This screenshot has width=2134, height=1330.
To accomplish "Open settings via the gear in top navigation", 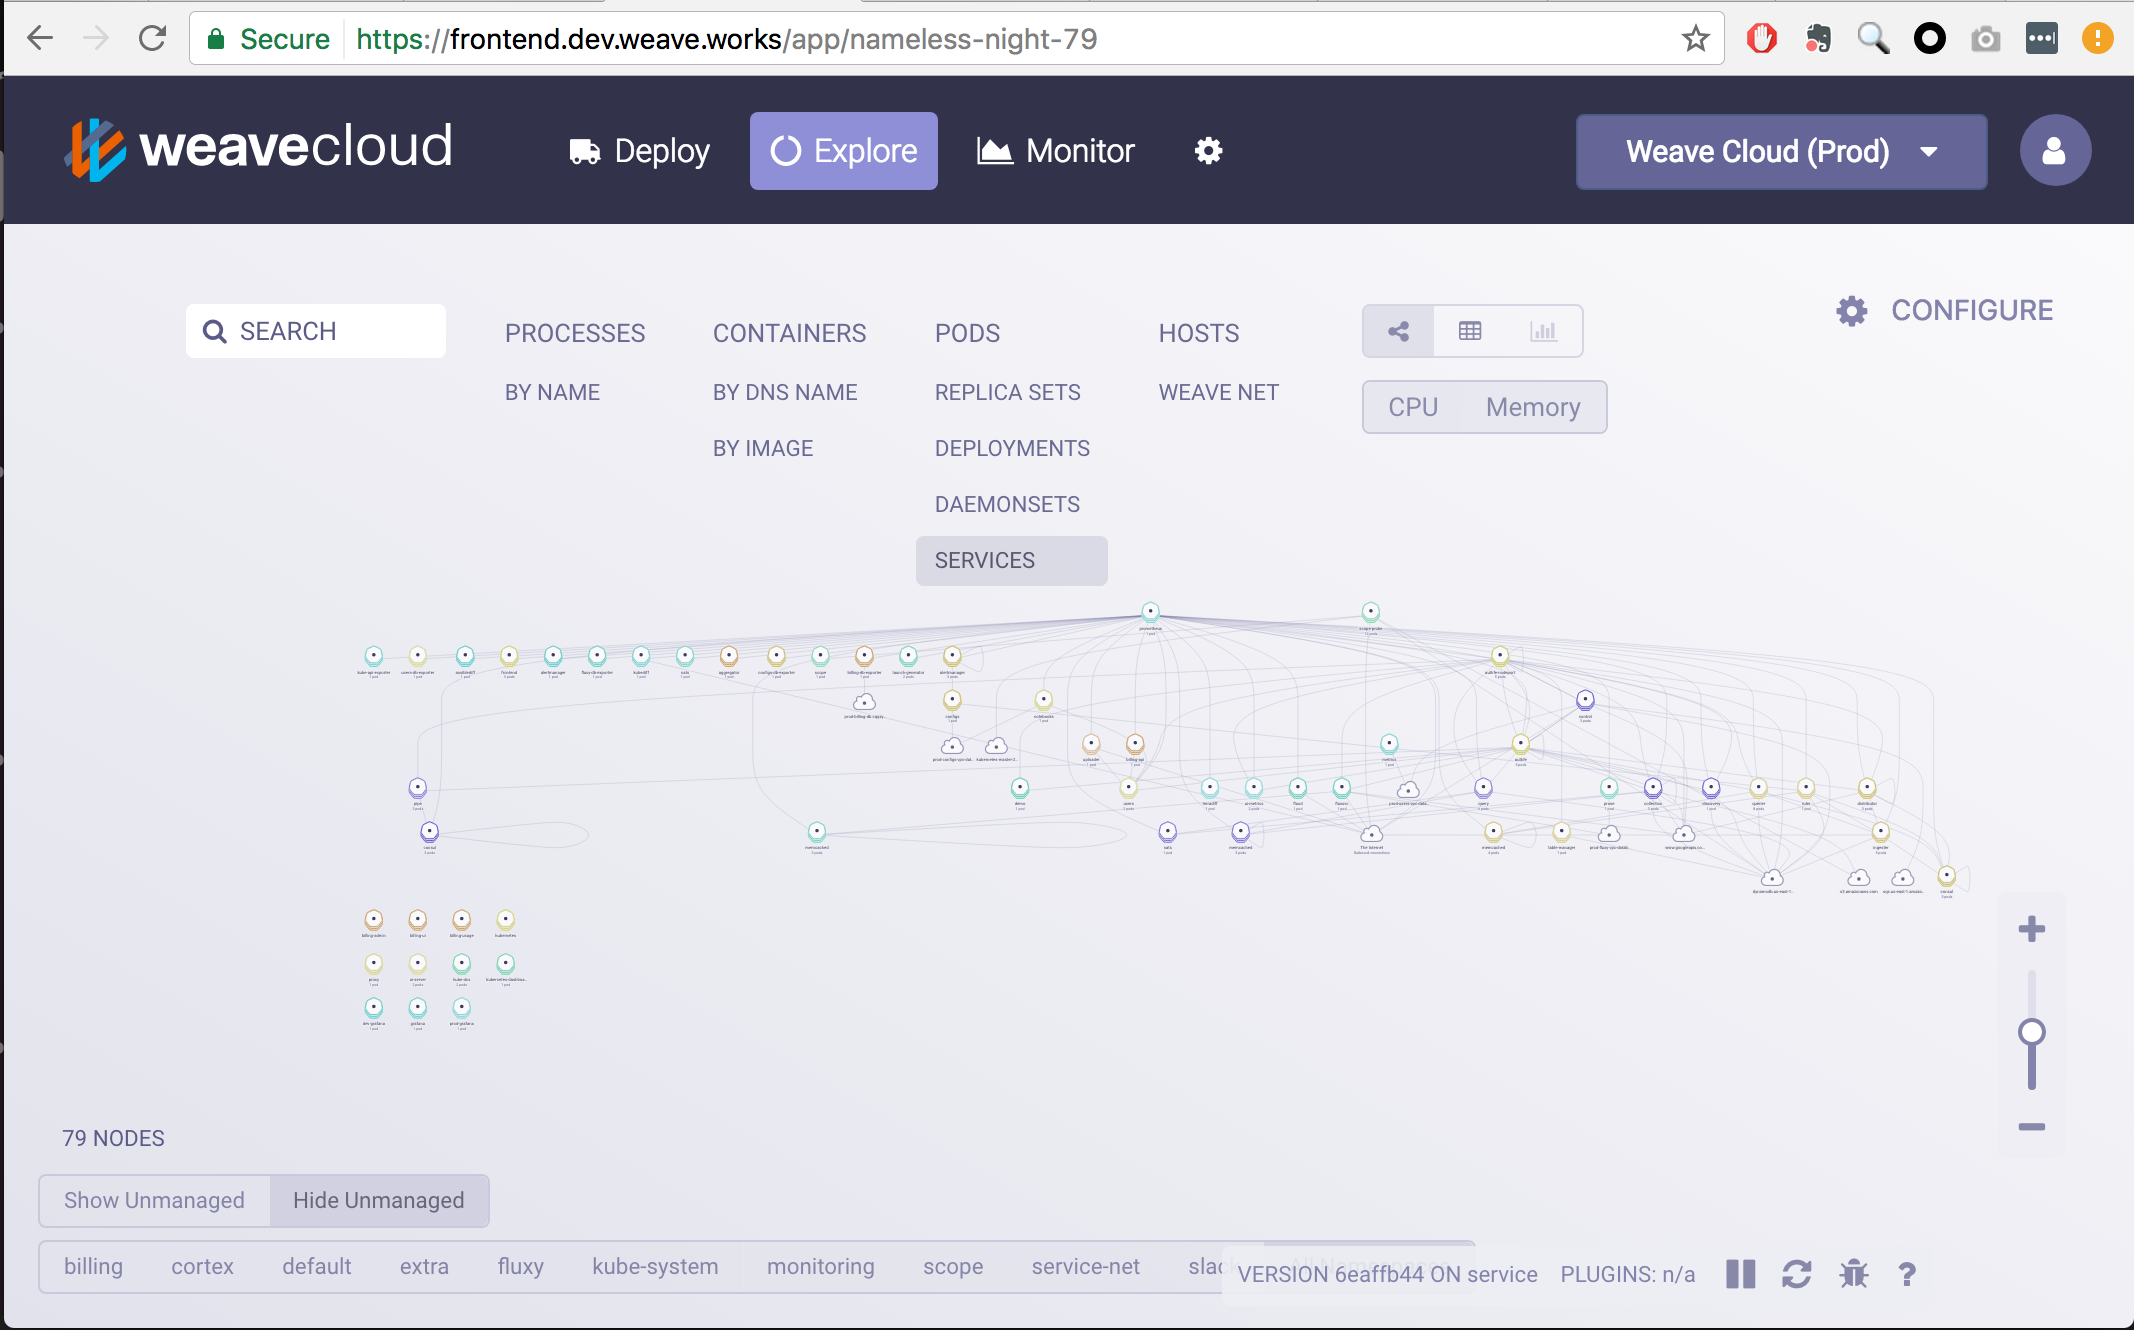I will (x=1208, y=151).
